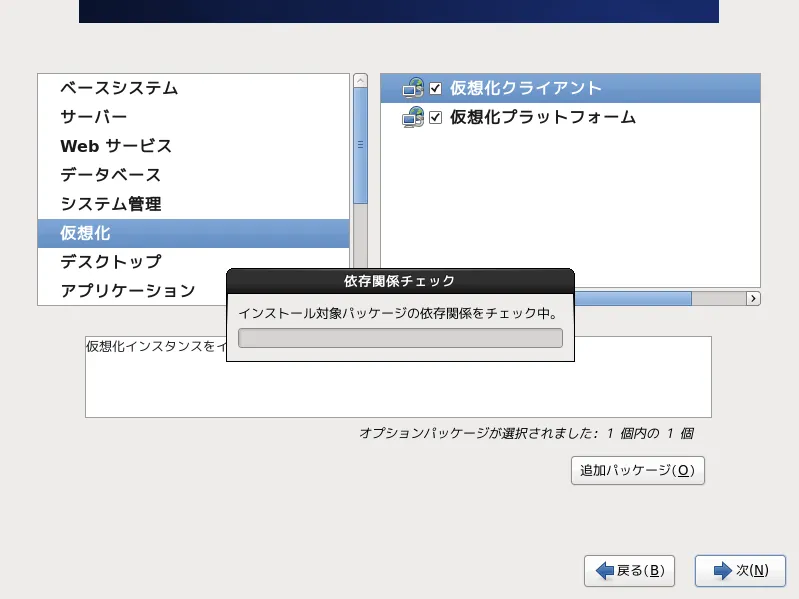Click the オプションパッケージが選択されました status text
The width and height of the screenshot is (799, 599).
(526, 433)
